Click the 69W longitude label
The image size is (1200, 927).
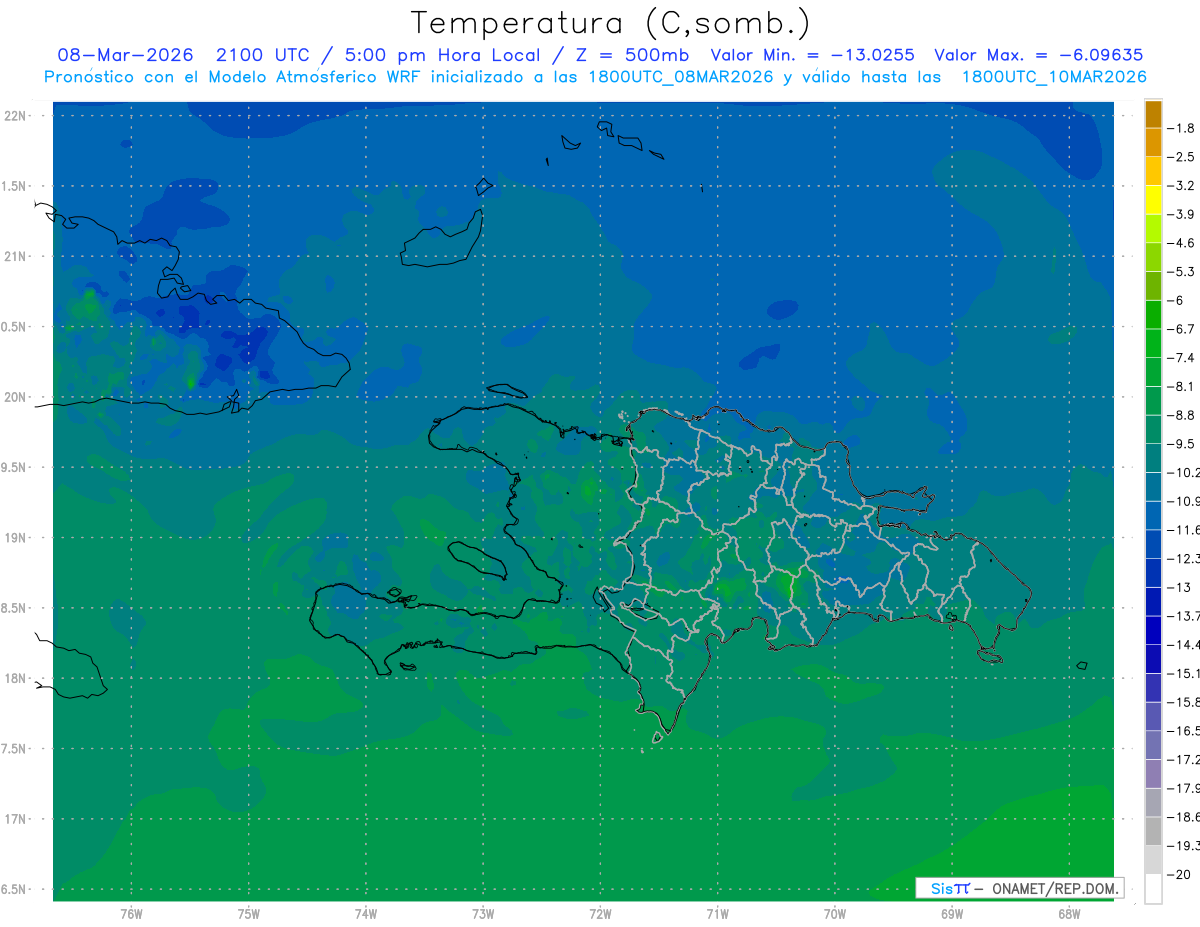click(x=952, y=914)
